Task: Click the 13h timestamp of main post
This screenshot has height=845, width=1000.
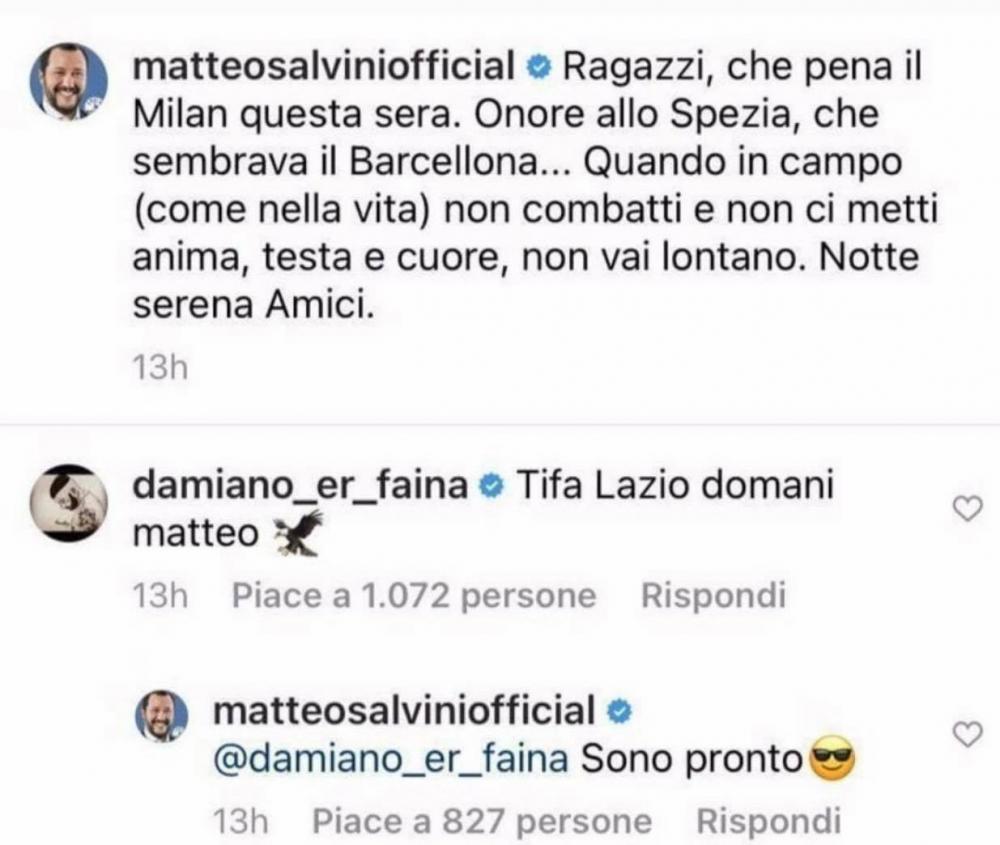Action: pos(160,367)
